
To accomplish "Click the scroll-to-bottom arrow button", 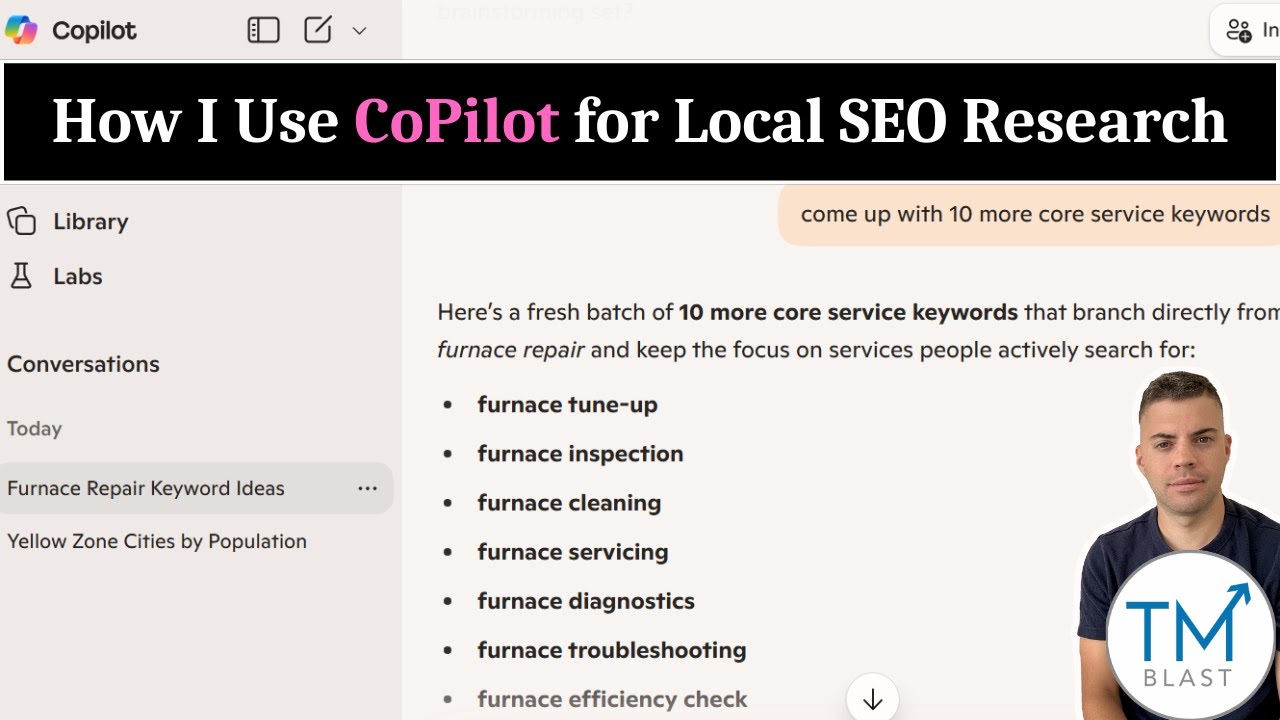I will pos(872,699).
